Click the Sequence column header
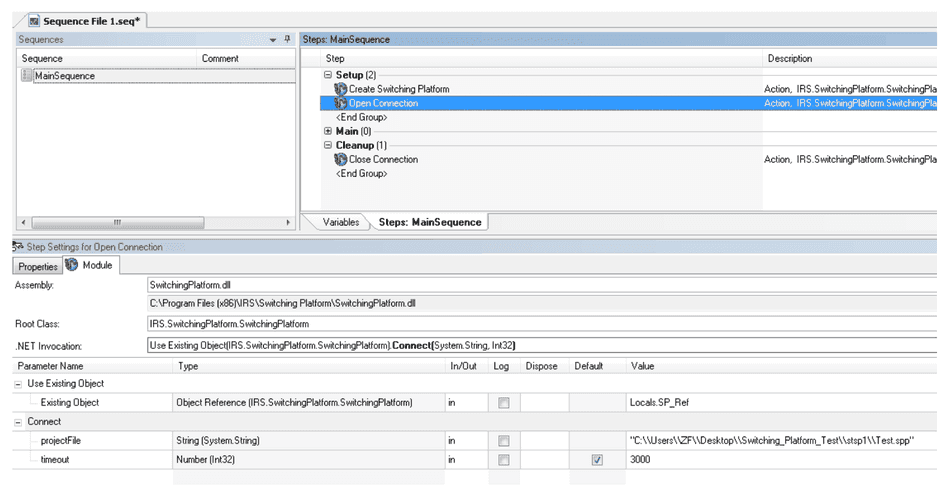This screenshot has width=950, height=495. point(107,58)
